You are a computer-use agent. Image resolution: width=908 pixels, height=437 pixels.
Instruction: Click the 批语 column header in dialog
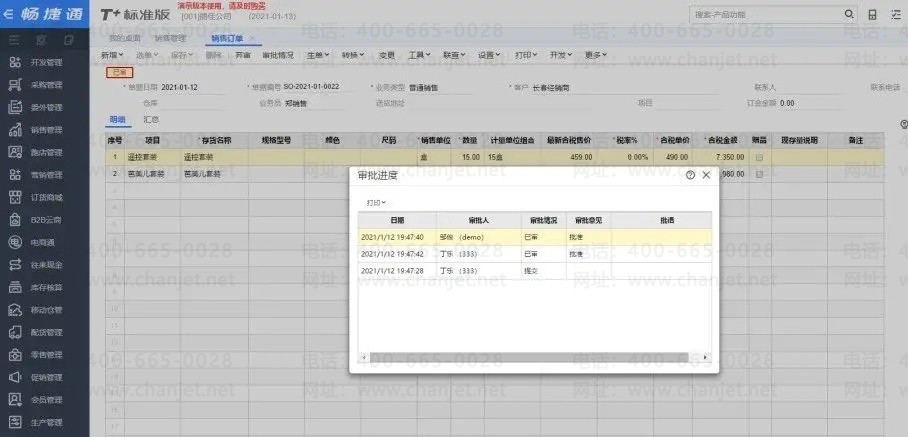pyautogui.click(x=662, y=221)
